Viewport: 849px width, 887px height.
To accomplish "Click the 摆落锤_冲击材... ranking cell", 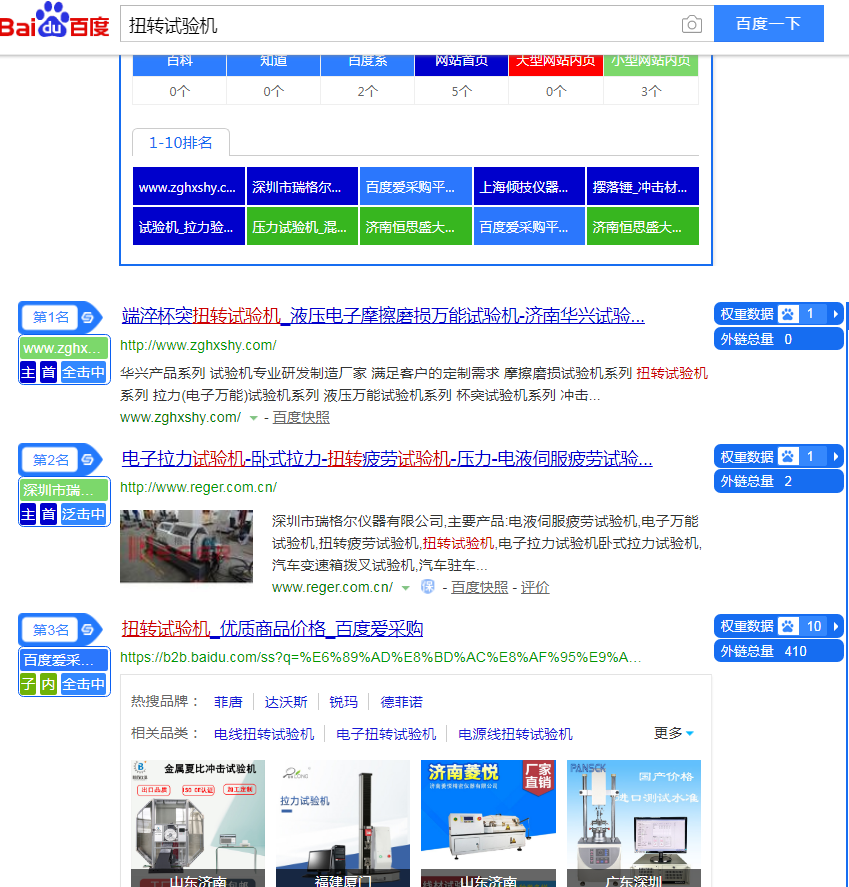I will point(643,186).
